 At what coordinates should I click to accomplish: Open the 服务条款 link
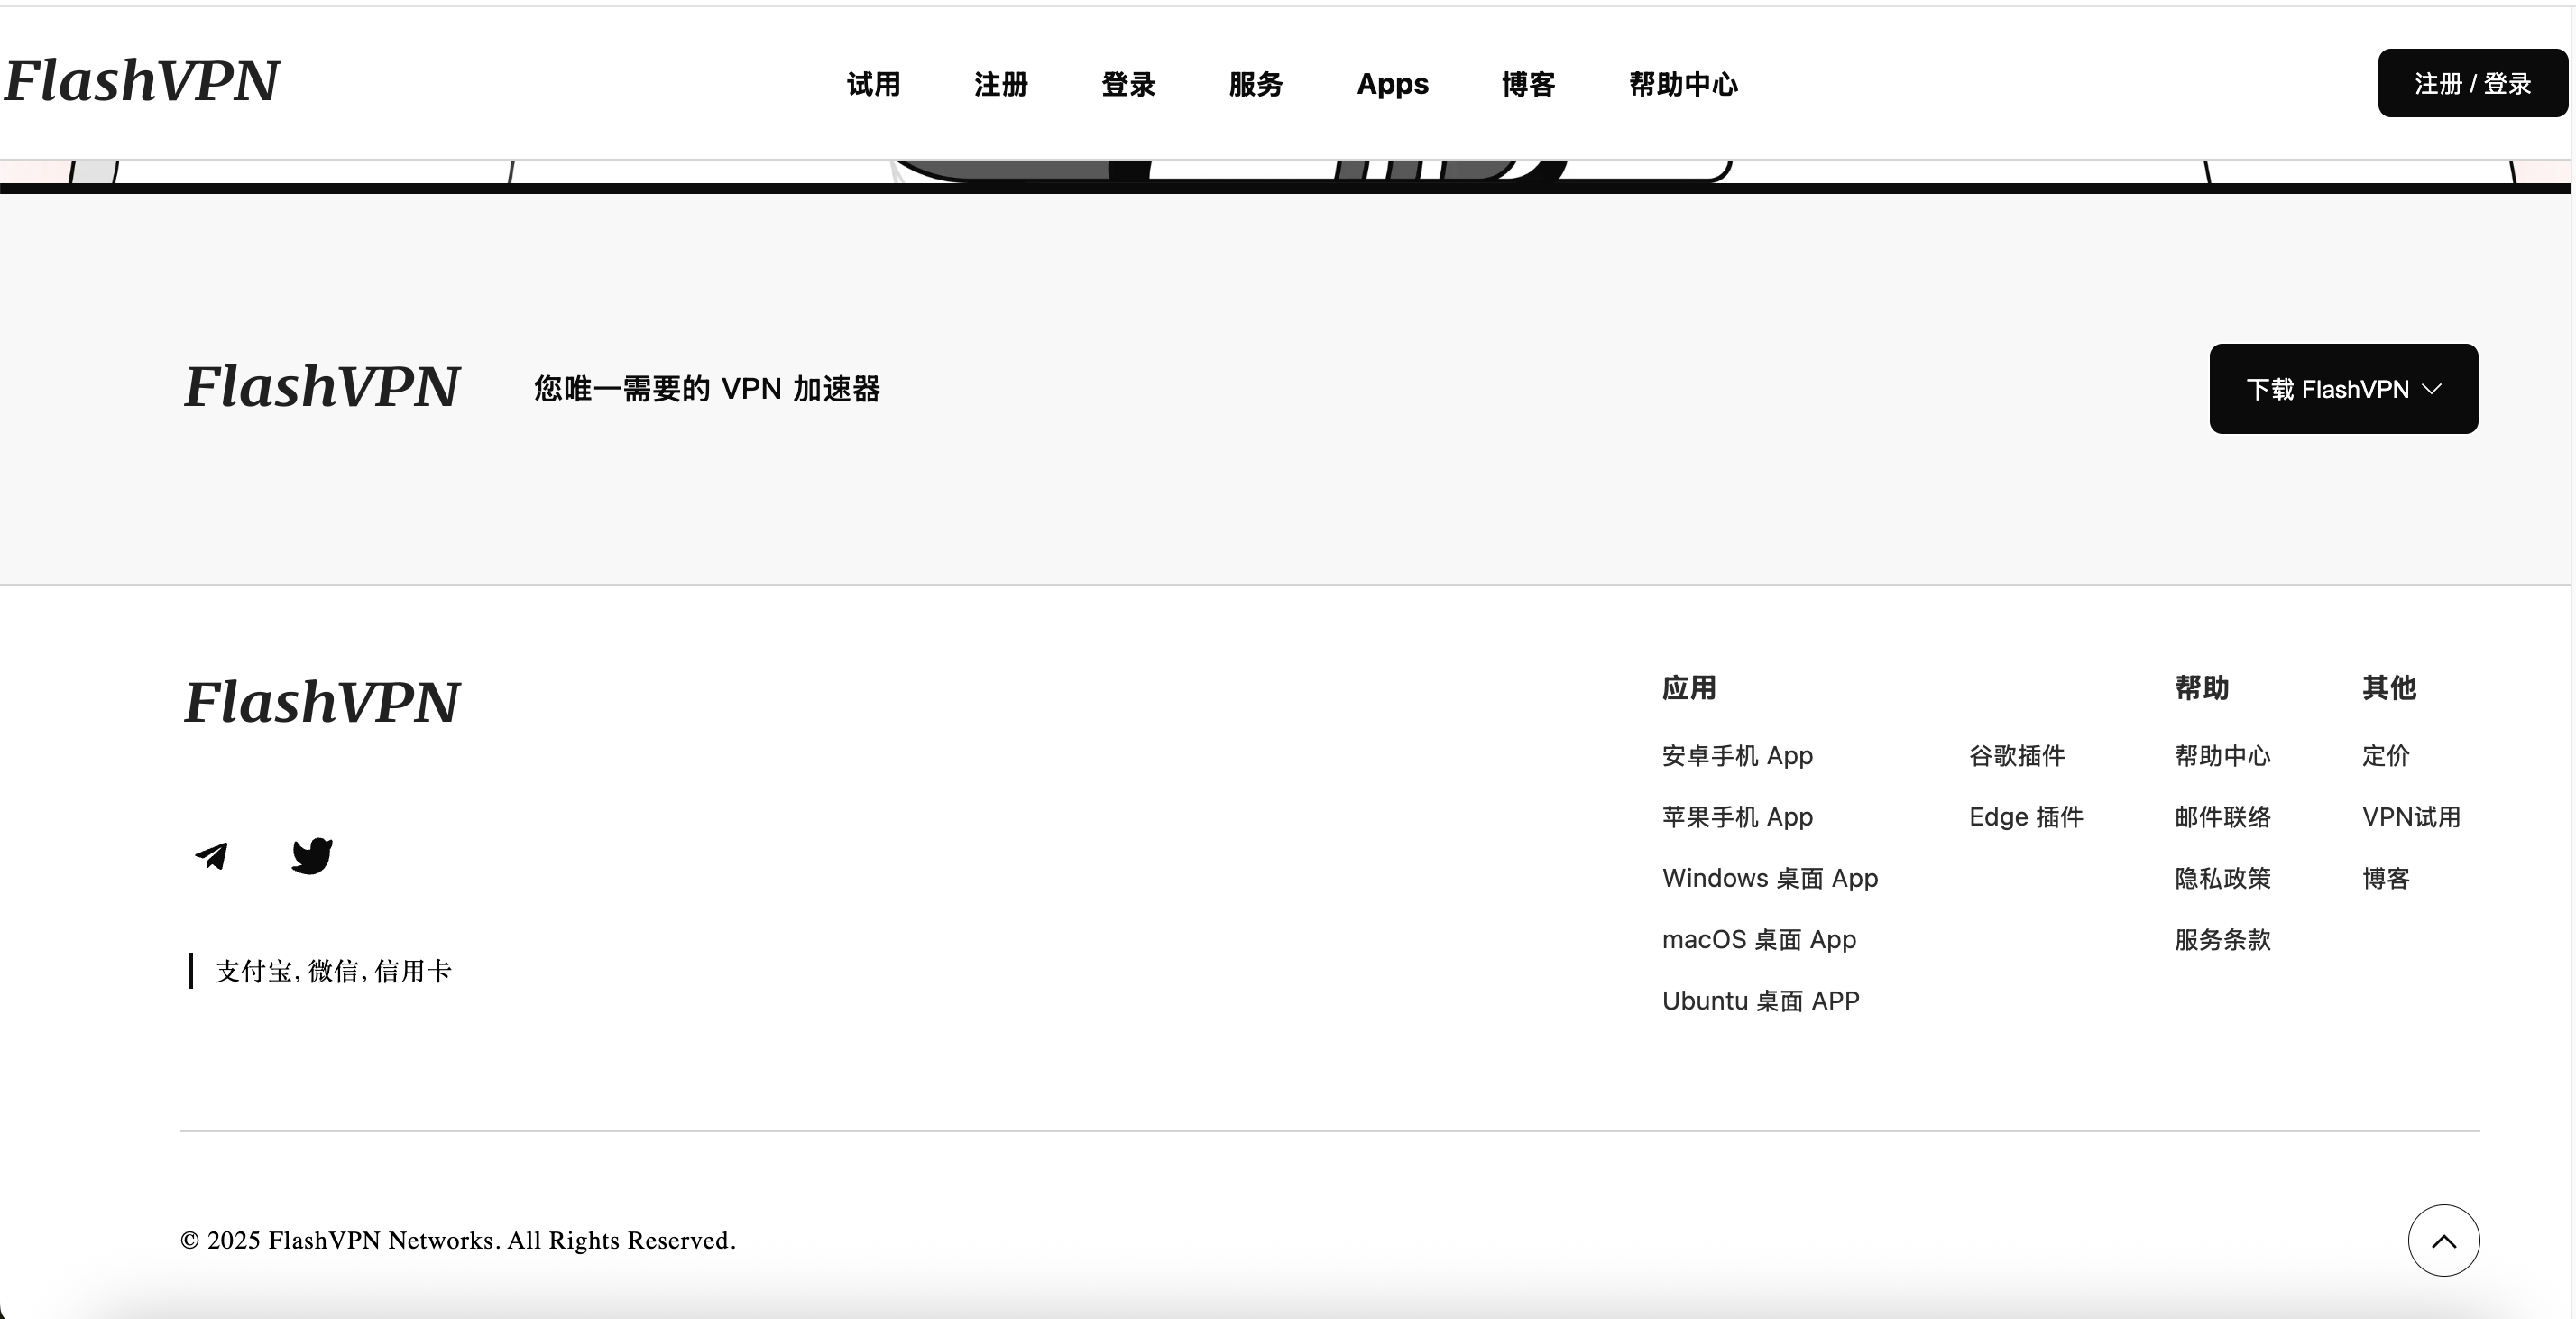click(2223, 940)
